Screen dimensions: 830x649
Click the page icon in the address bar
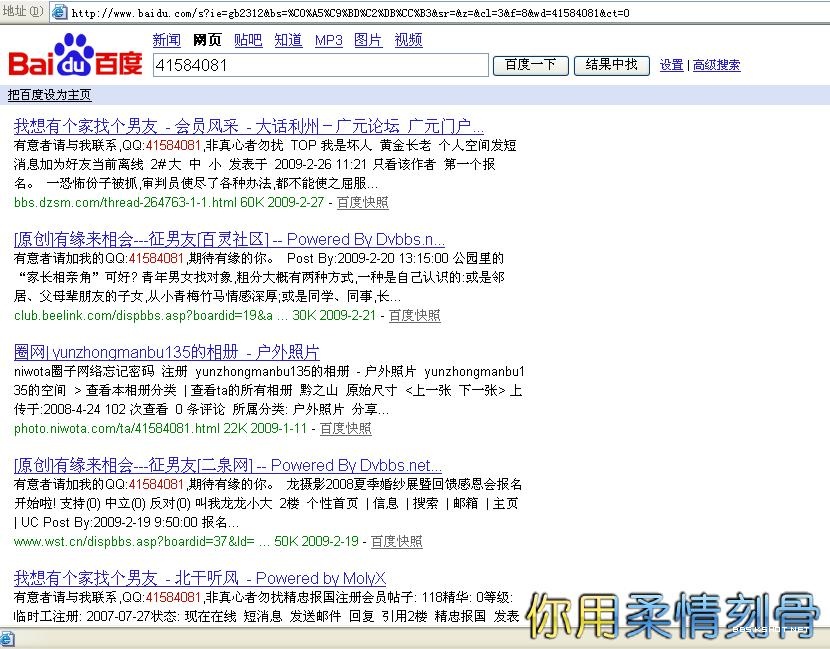59,12
